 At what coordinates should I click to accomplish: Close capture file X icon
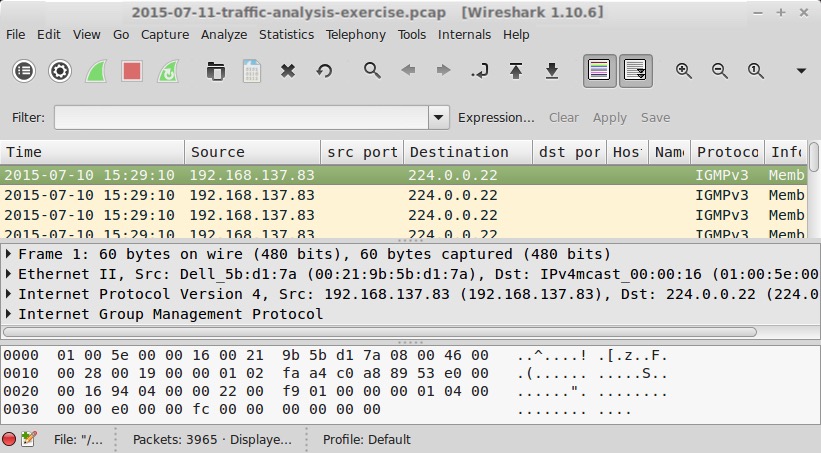pyautogui.click(x=287, y=71)
